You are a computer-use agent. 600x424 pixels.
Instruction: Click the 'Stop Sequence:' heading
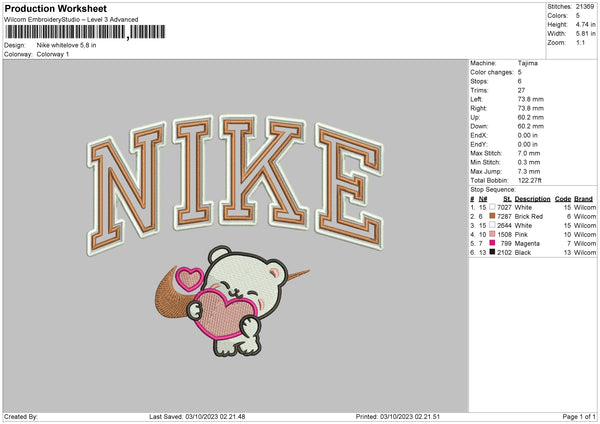[493, 189]
